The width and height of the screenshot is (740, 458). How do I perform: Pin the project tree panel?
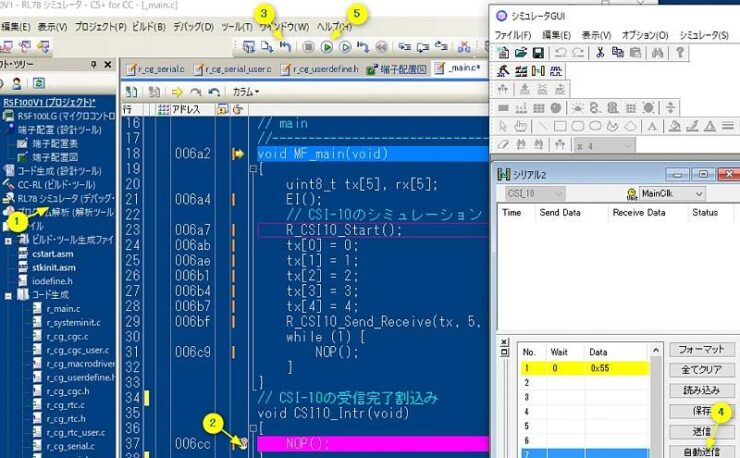tap(93, 65)
